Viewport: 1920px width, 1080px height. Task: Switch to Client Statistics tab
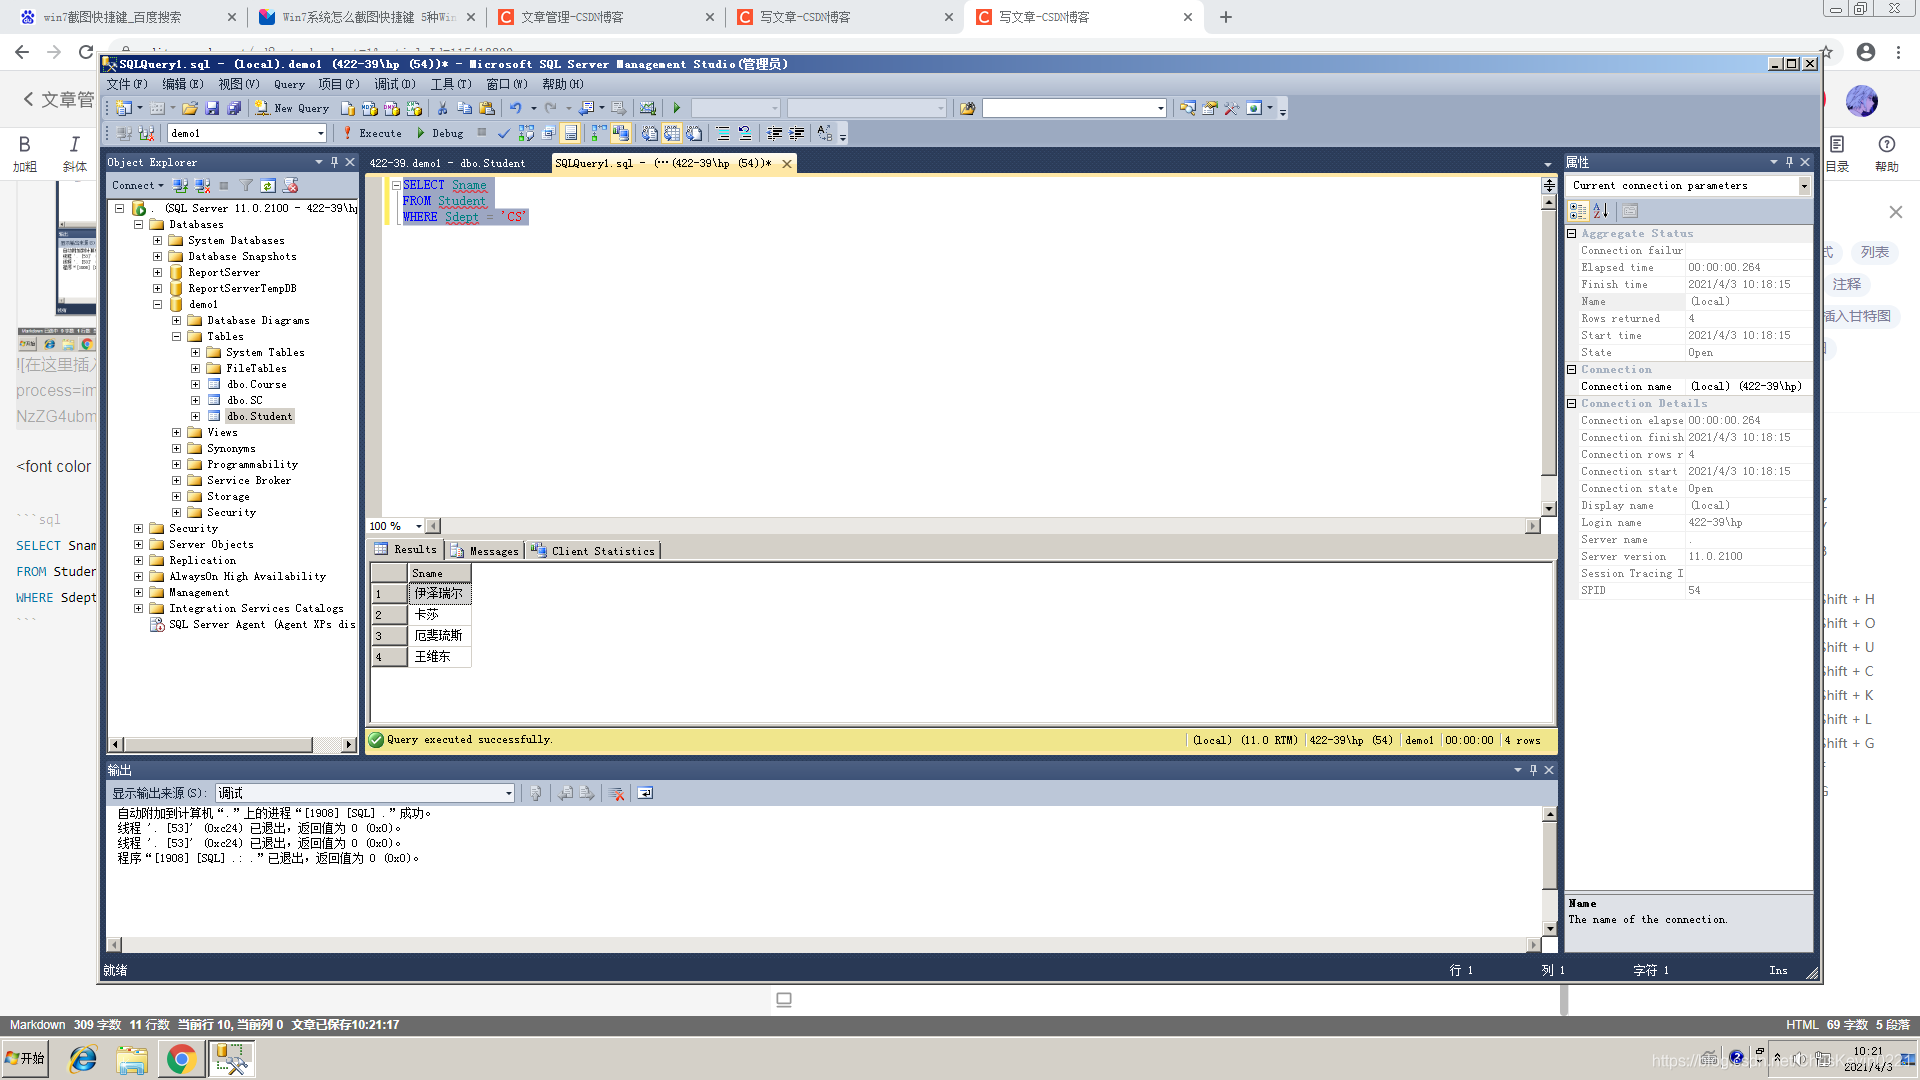coord(594,550)
